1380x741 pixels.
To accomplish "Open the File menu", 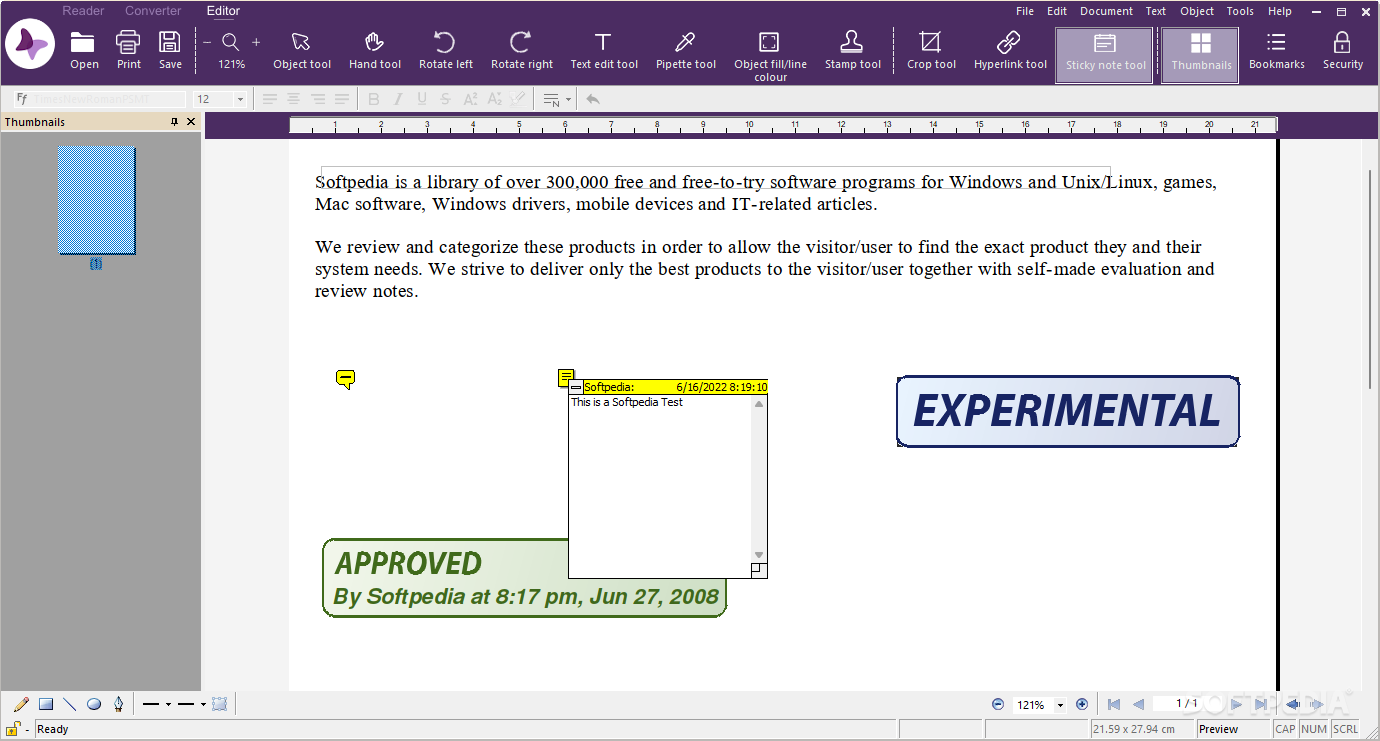I will (1025, 11).
